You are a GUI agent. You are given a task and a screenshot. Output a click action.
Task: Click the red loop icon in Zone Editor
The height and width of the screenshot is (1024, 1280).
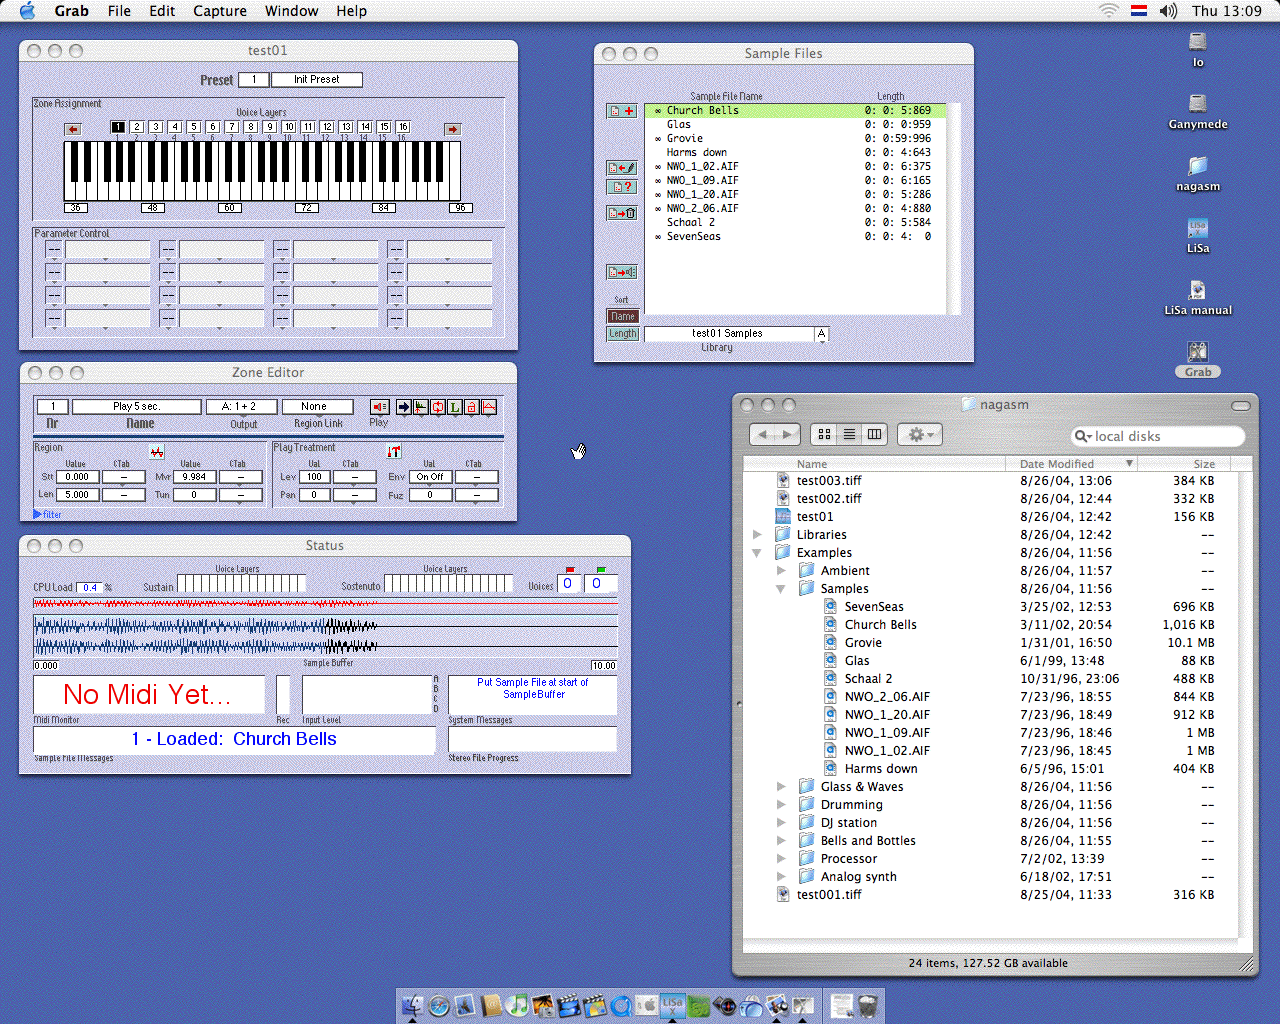pos(437,407)
